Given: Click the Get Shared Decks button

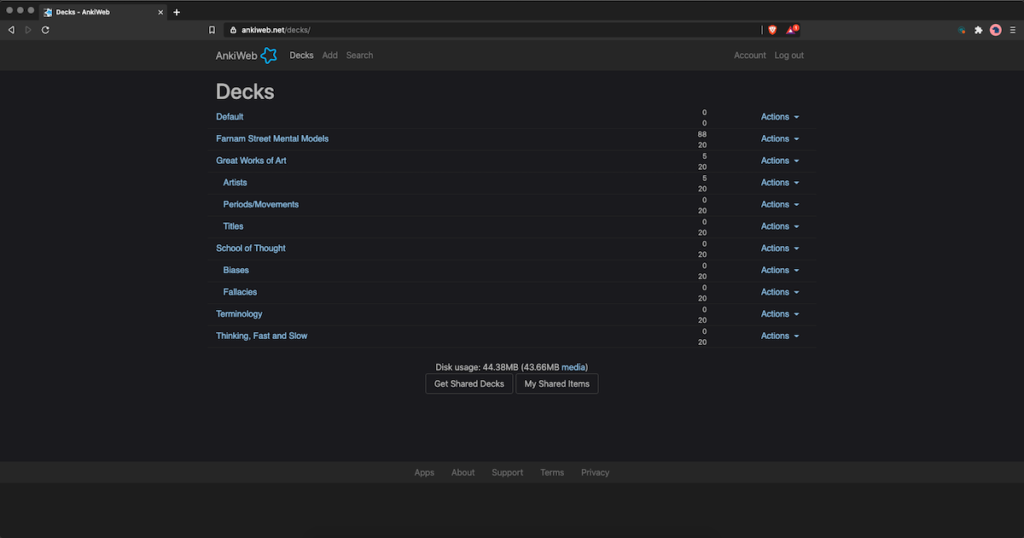Looking at the screenshot, I should [469, 384].
